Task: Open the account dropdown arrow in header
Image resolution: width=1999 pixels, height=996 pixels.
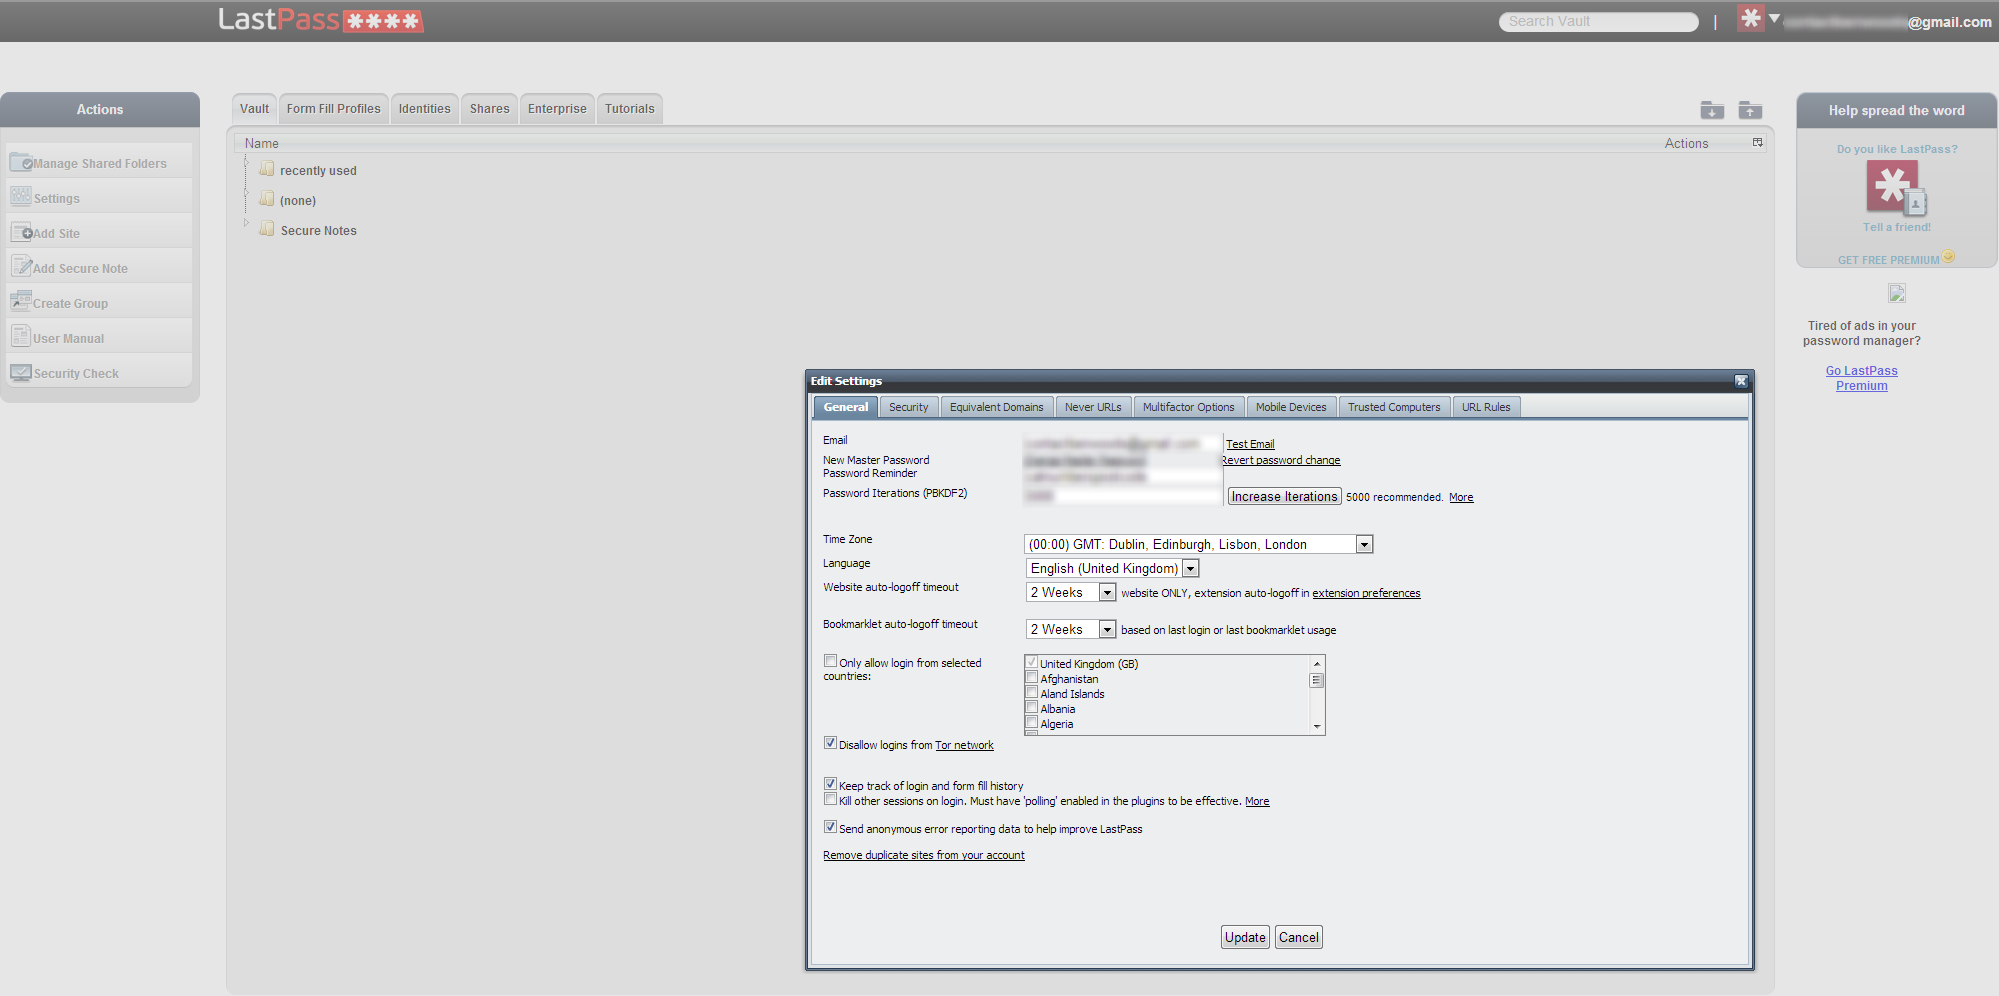Action: pos(1774,18)
